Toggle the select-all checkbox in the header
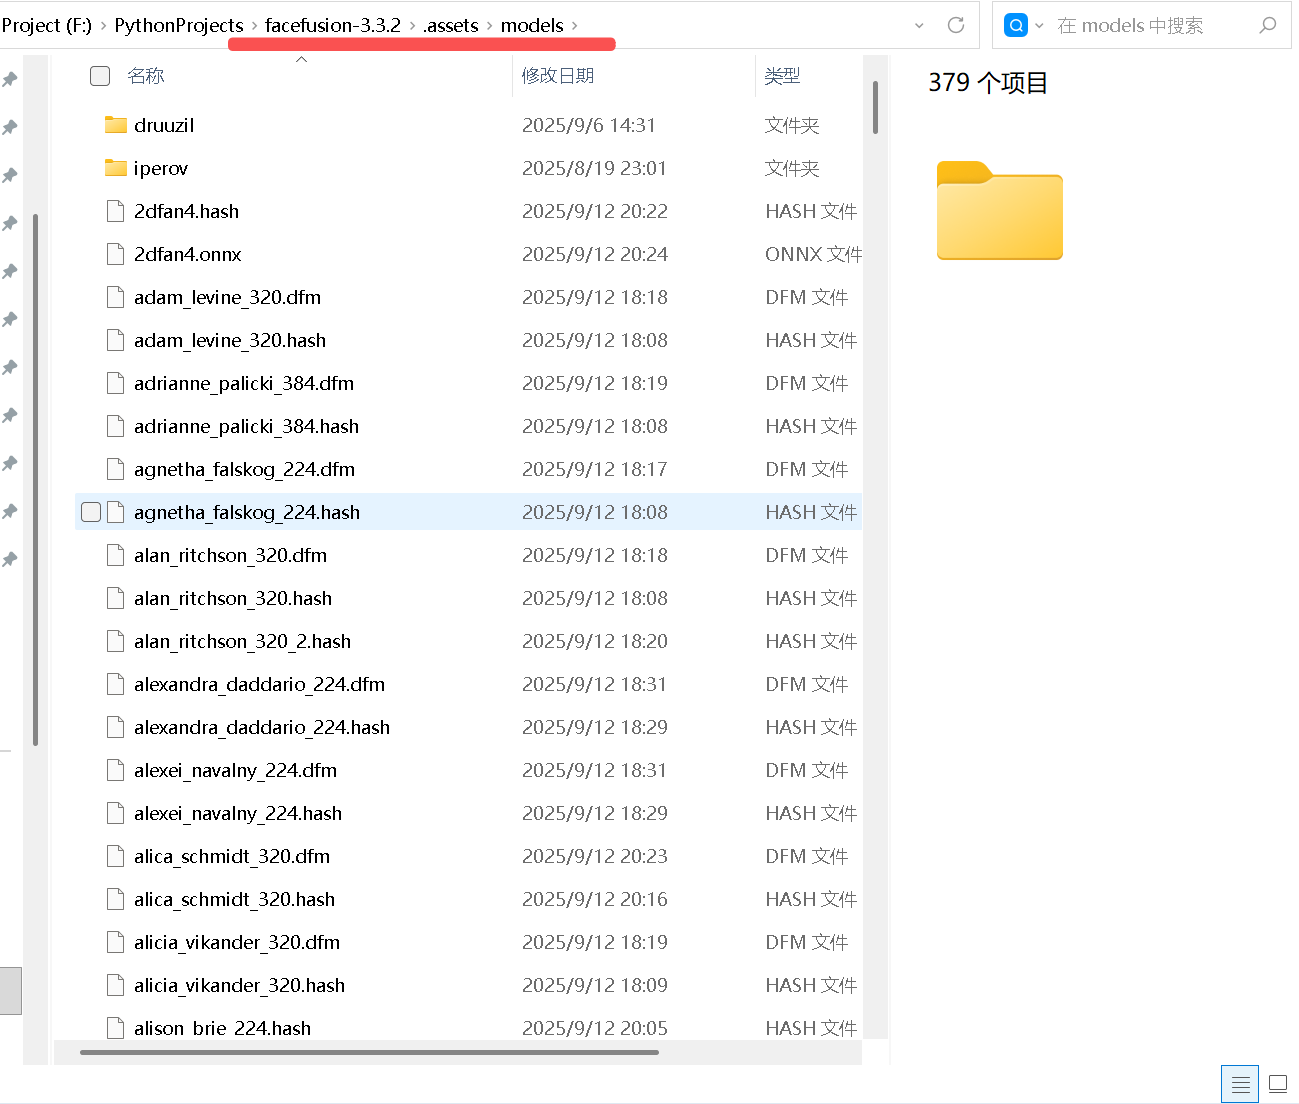 pyautogui.click(x=100, y=76)
